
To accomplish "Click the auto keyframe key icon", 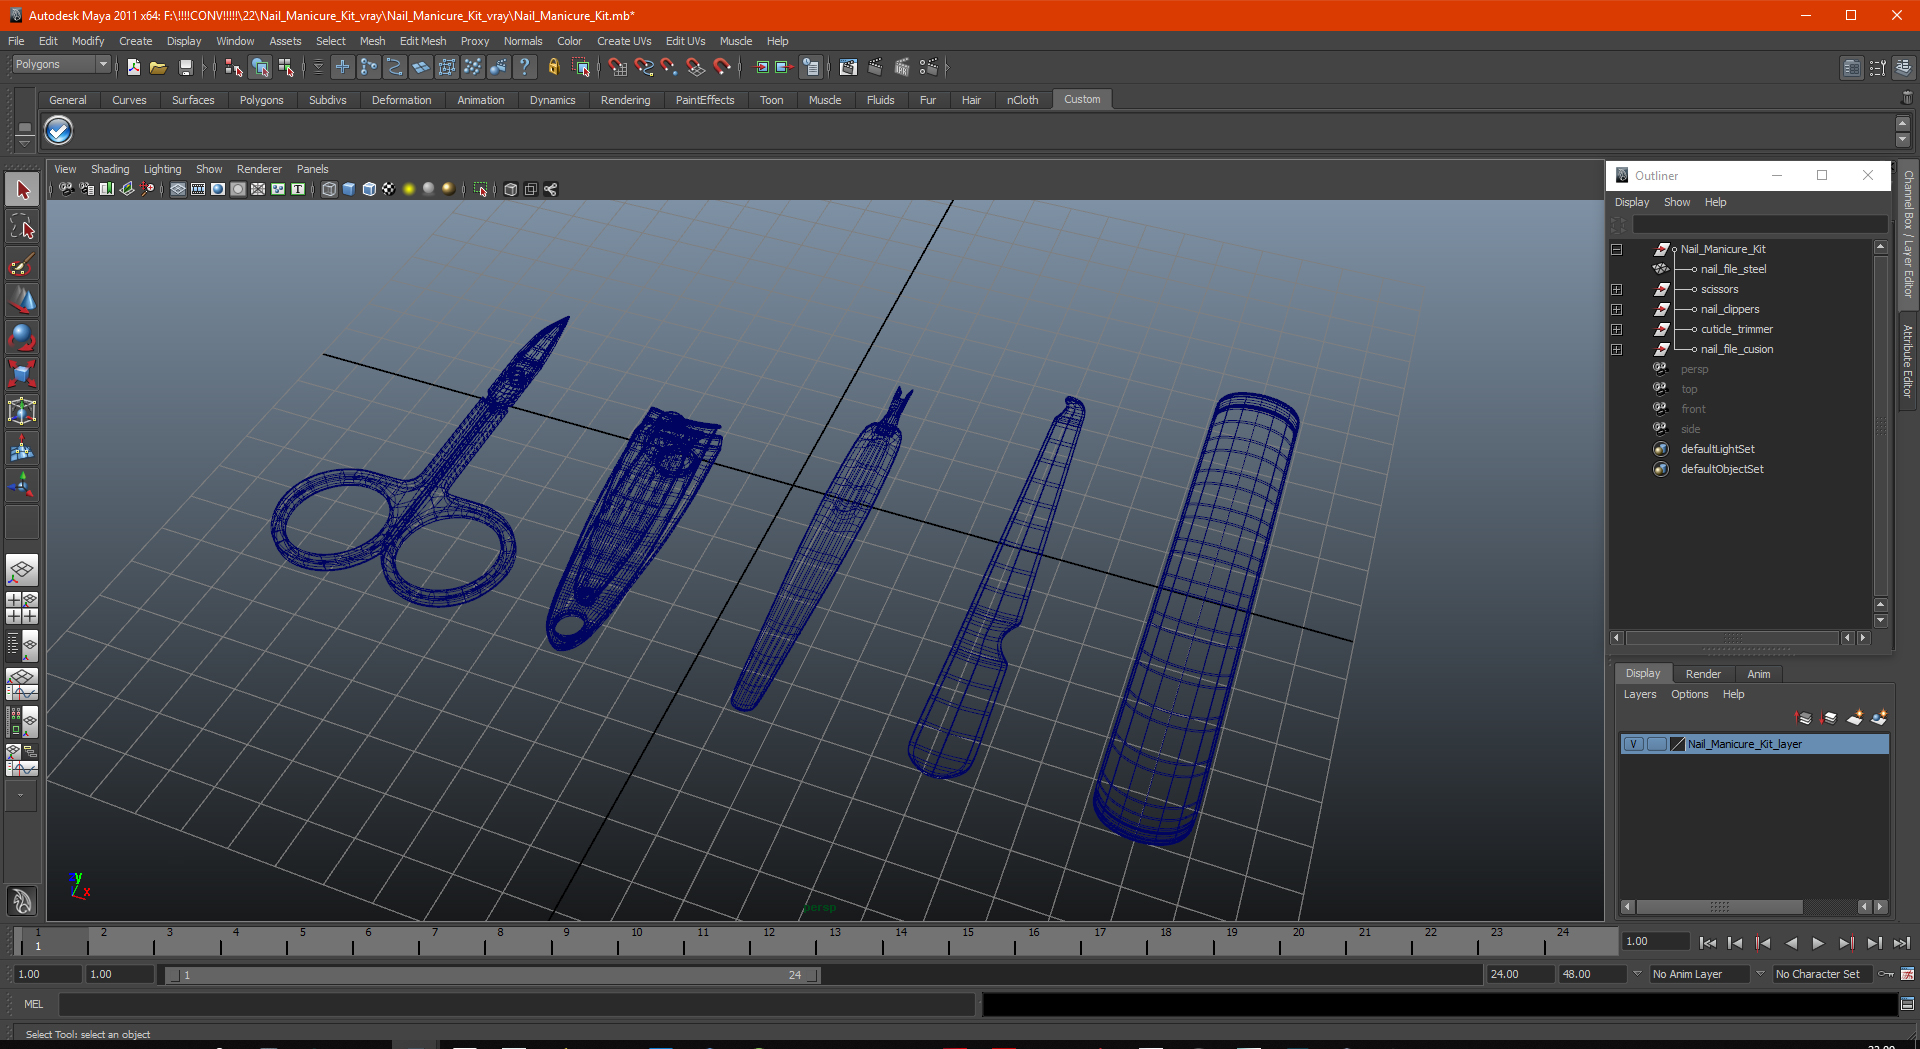I will (x=1886, y=974).
